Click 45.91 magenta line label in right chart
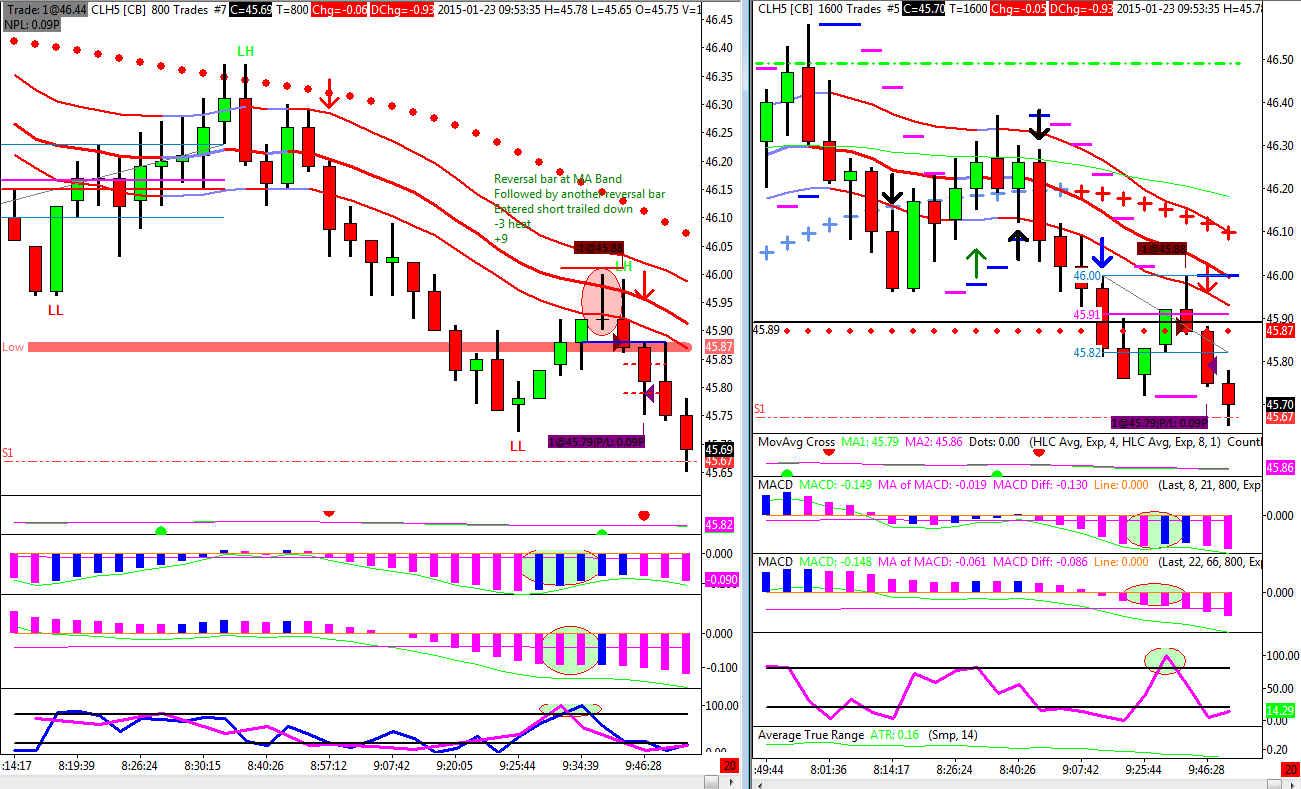Image resolution: width=1301 pixels, height=789 pixels. click(1087, 314)
